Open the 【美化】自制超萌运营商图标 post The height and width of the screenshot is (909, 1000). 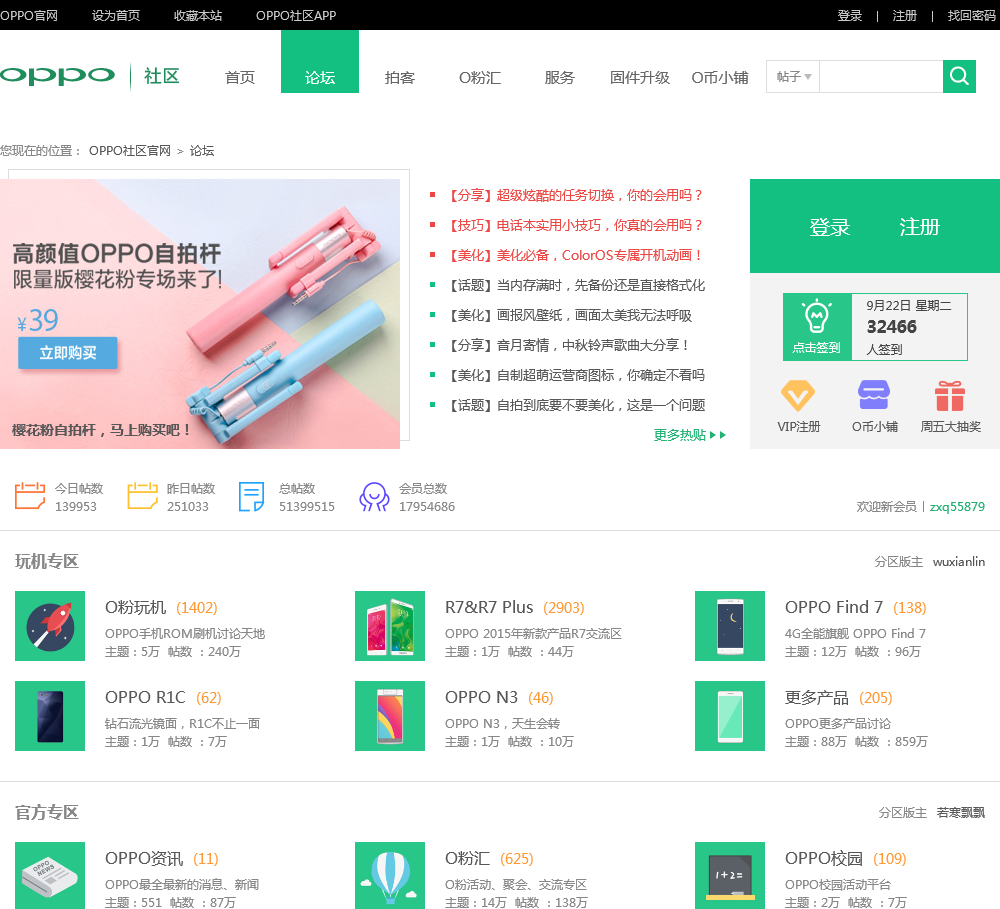575,375
